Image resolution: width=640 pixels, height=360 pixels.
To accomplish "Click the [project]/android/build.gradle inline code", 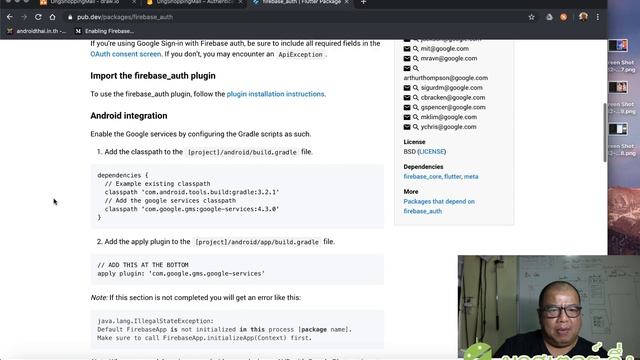I will (x=242, y=152).
